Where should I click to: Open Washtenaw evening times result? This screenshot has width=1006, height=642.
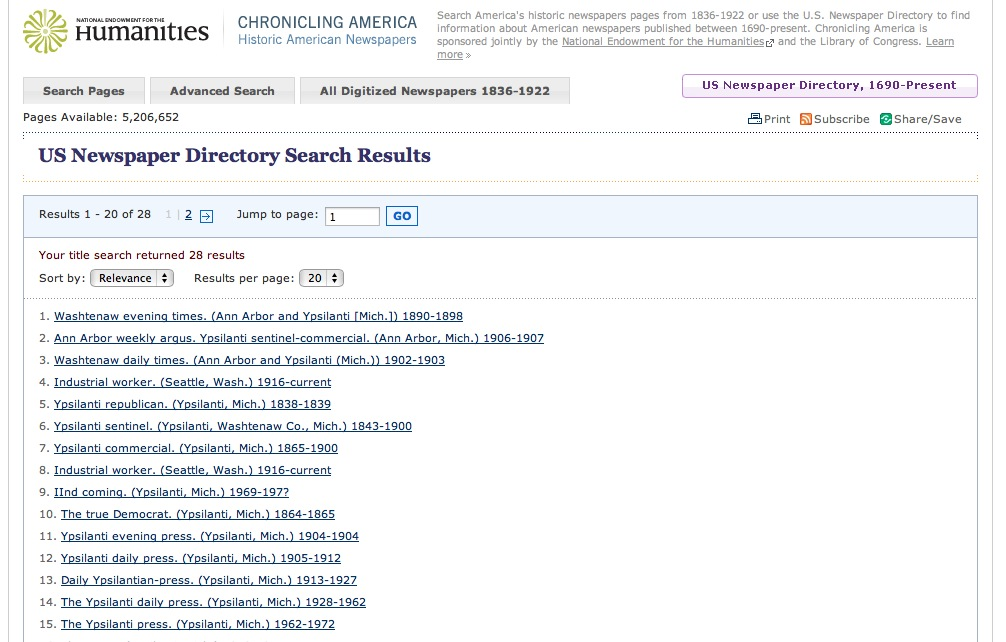(258, 316)
